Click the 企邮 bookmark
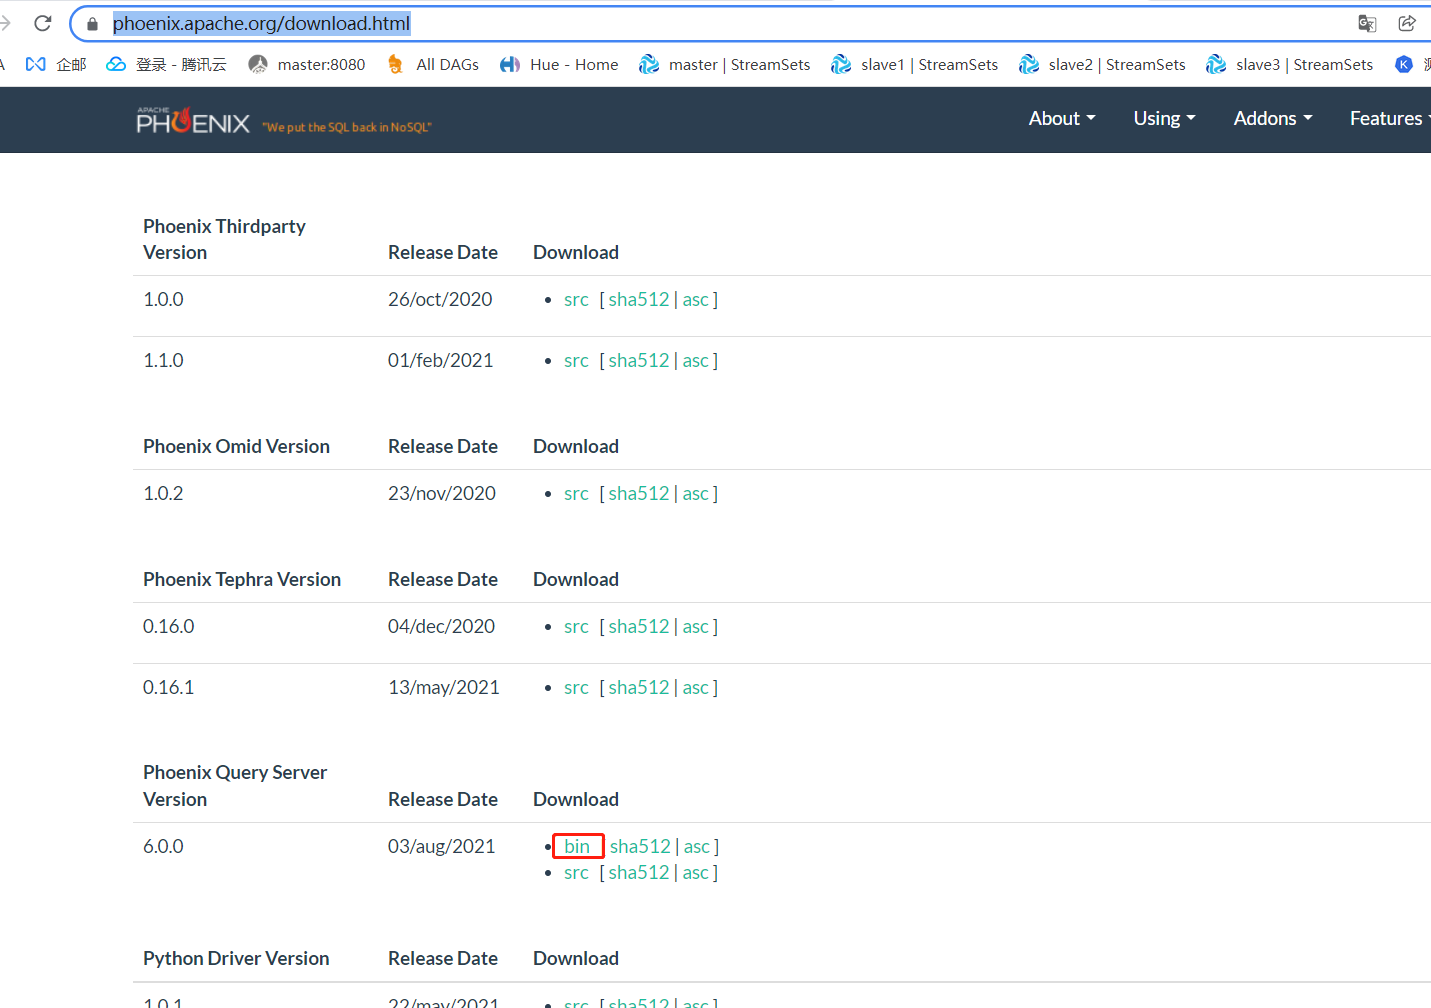This screenshot has height=1008, width=1431. [70, 64]
